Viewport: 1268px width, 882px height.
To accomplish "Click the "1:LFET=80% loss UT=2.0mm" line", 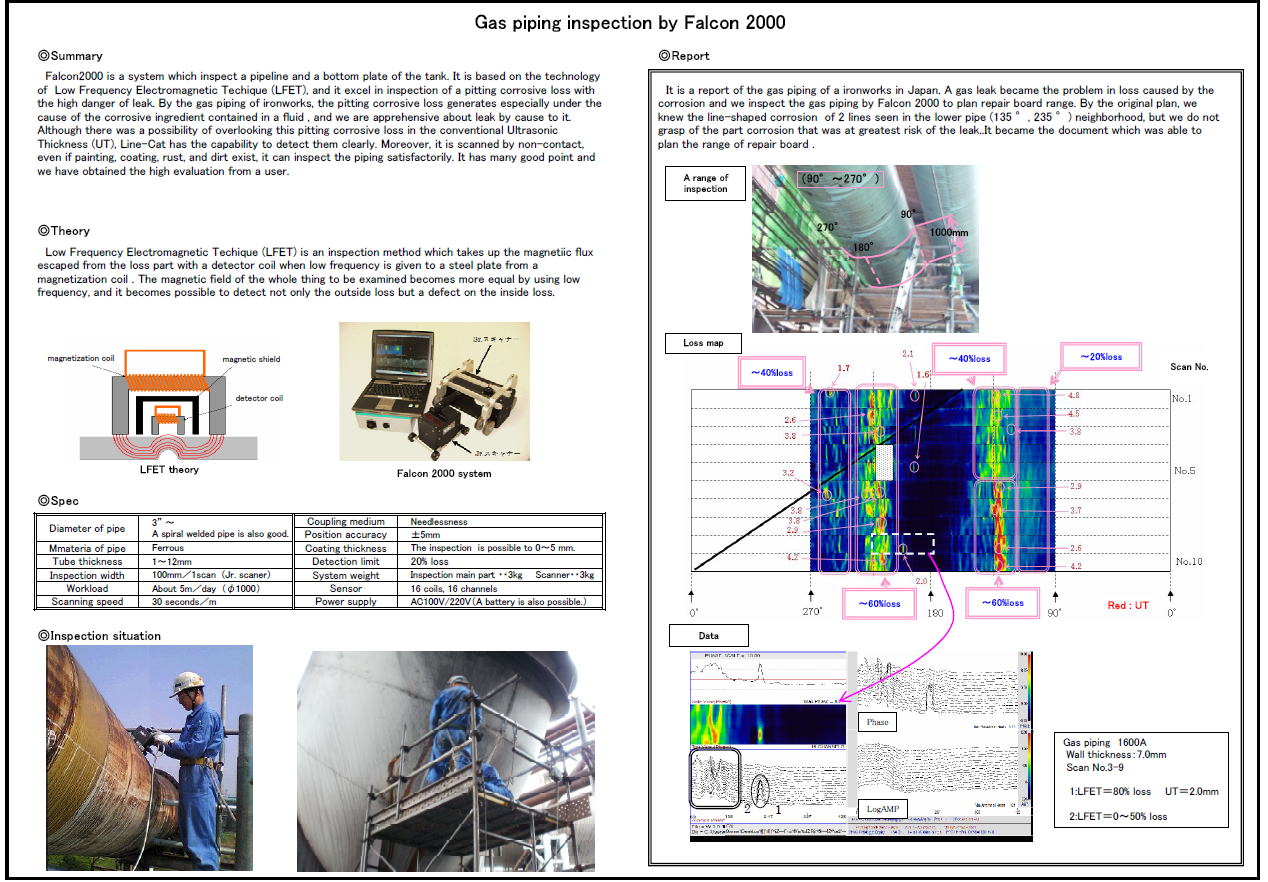I will pos(1143,792).
